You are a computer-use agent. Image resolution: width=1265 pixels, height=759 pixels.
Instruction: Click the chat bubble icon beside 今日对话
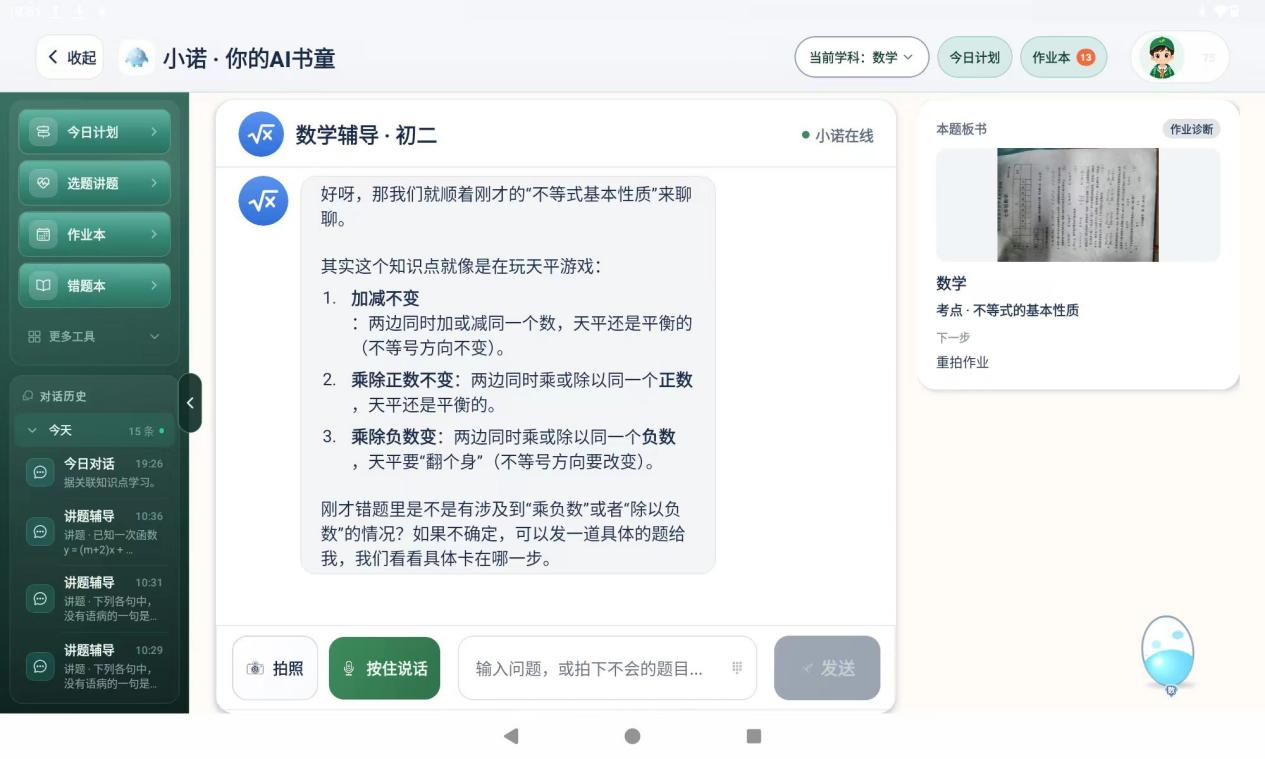coord(40,472)
